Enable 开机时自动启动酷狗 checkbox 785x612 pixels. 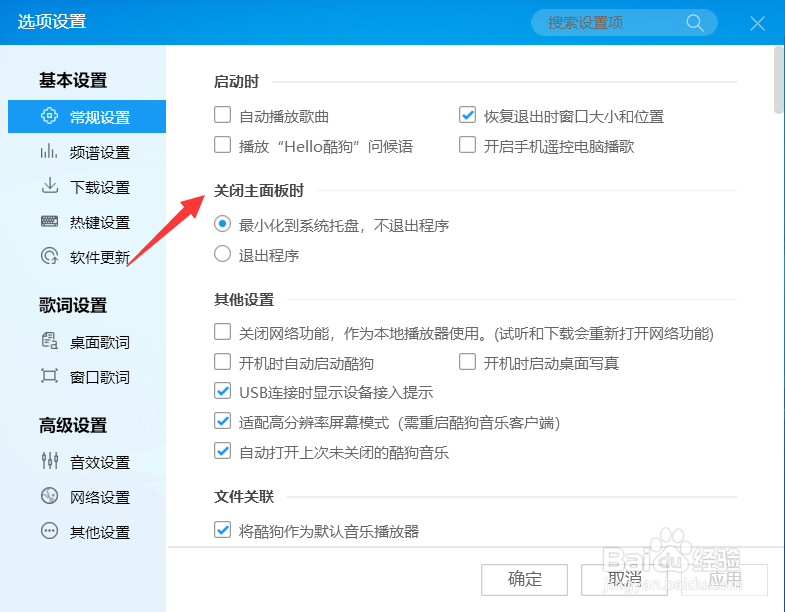tap(222, 362)
